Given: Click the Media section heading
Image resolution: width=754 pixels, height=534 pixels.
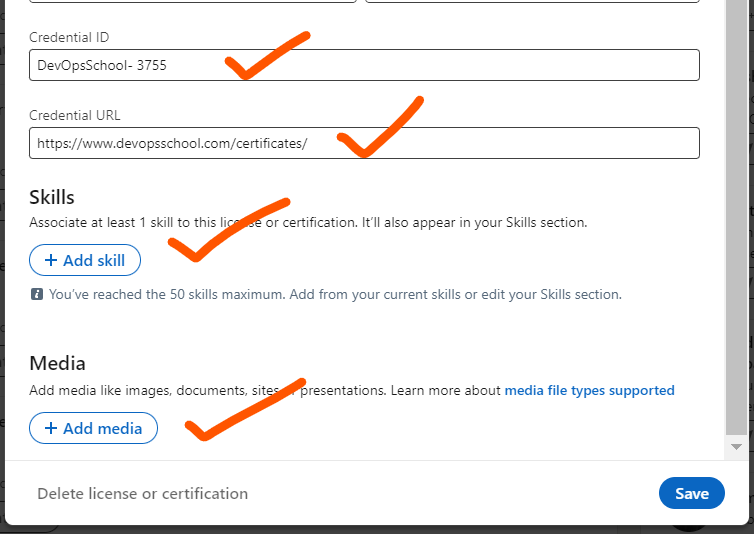Looking at the screenshot, I should (x=57, y=363).
